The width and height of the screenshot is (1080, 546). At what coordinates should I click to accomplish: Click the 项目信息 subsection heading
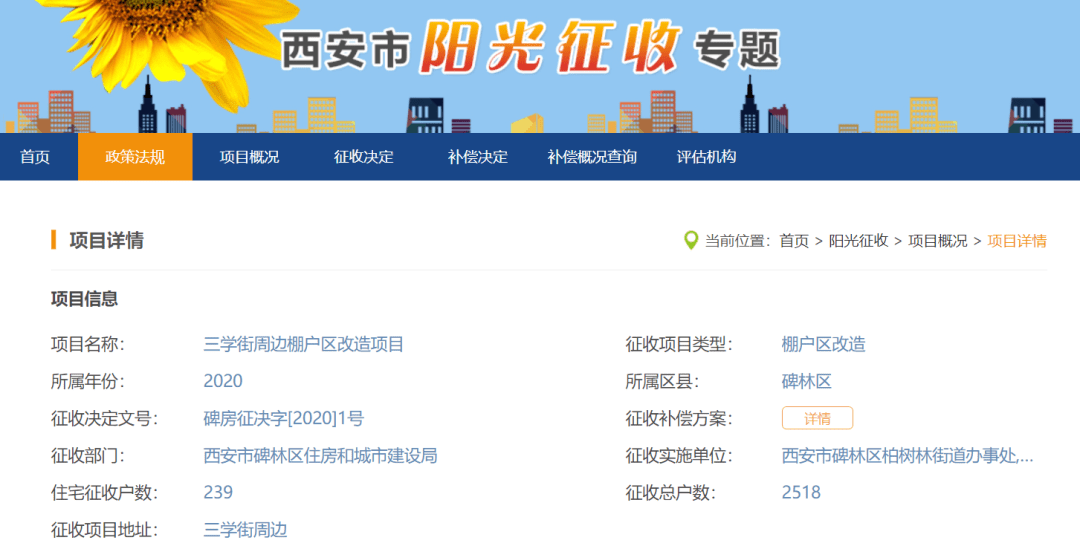[x=85, y=299]
